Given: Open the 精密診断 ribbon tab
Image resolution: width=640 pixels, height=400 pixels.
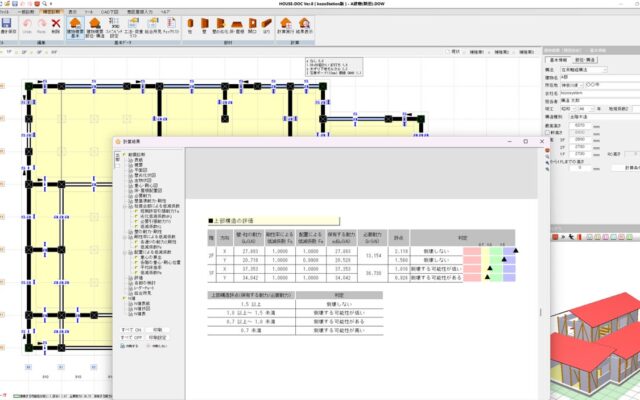Looking at the screenshot, I should (51, 12).
